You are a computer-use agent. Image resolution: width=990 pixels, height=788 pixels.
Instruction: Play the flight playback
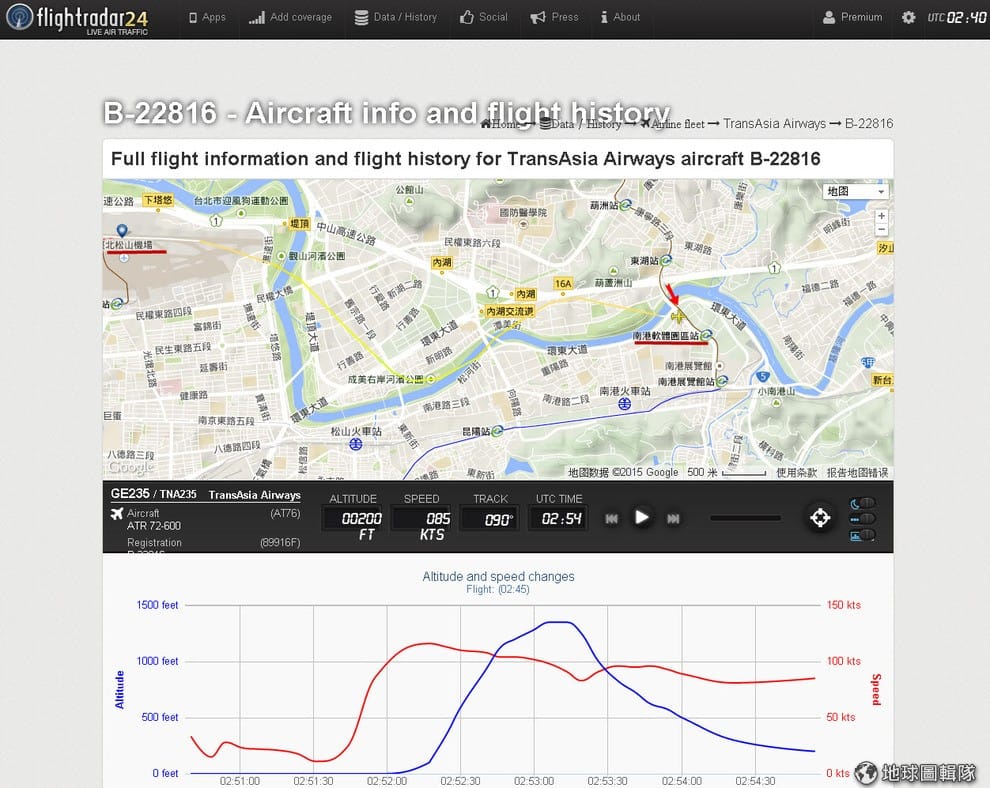(x=641, y=518)
